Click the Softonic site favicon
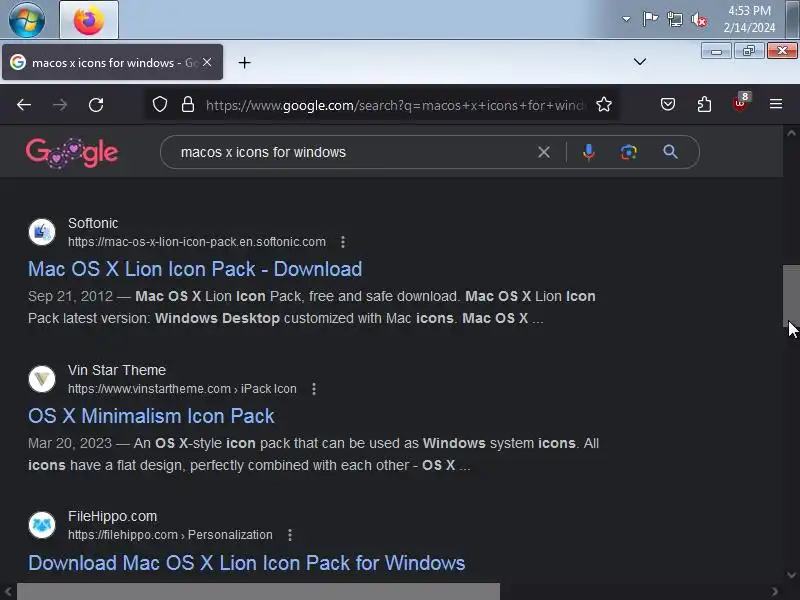 click(42, 232)
